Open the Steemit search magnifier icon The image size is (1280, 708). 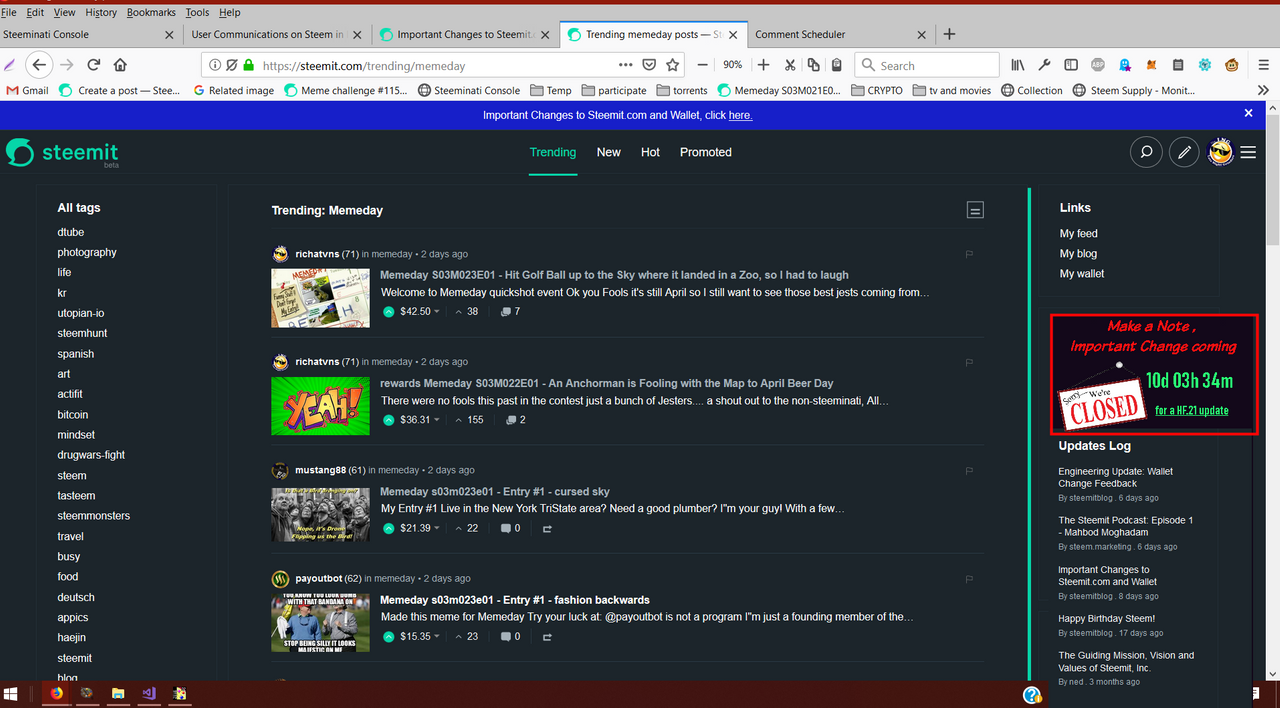[x=1146, y=153]
